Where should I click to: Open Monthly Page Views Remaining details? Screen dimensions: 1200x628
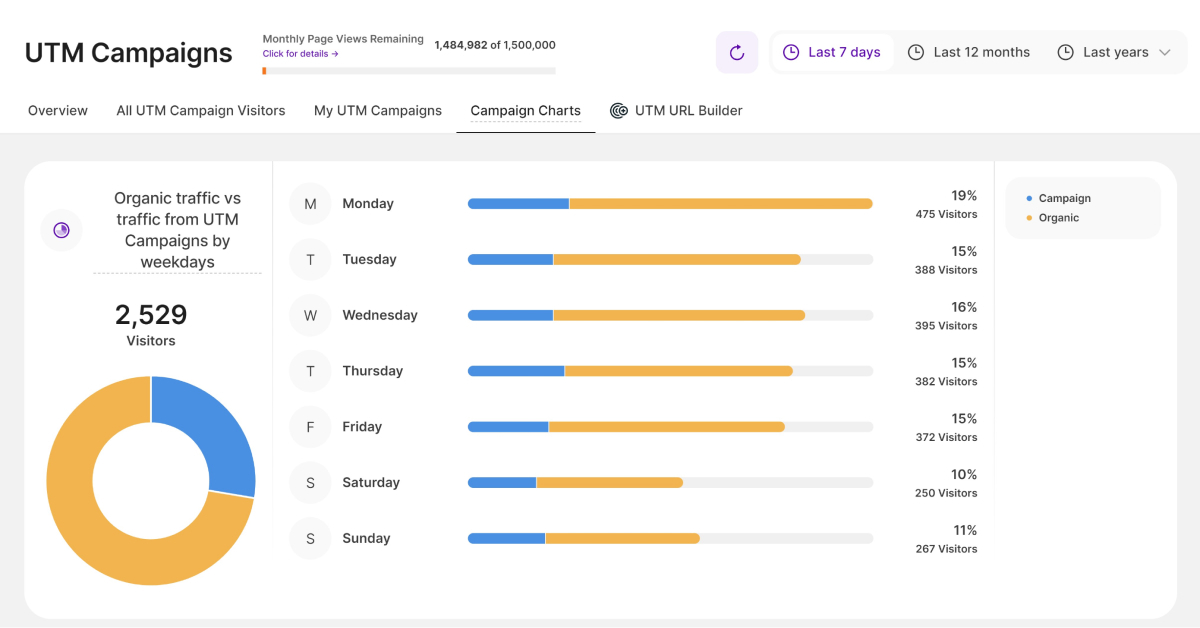pos(342,40)
